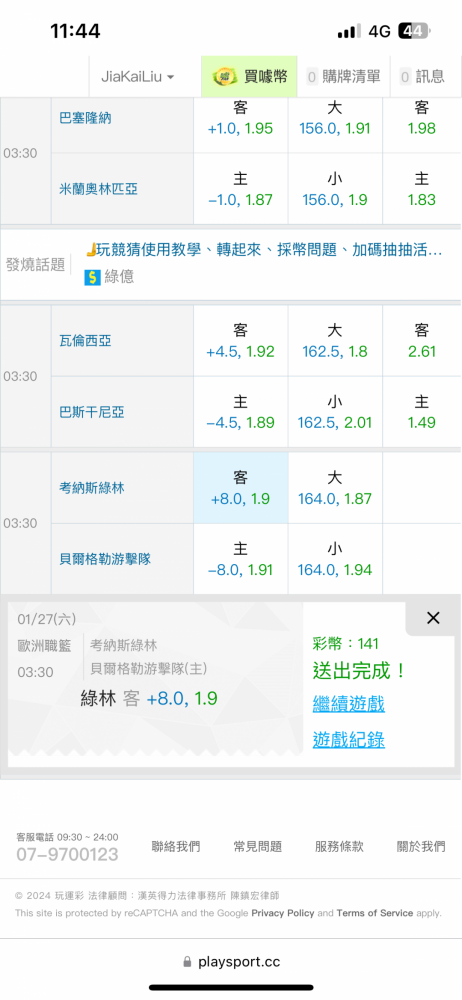Open the 常見問題 FAQ link
Image resolution: width=462 pixels, height=1000 pixels.
257,846
